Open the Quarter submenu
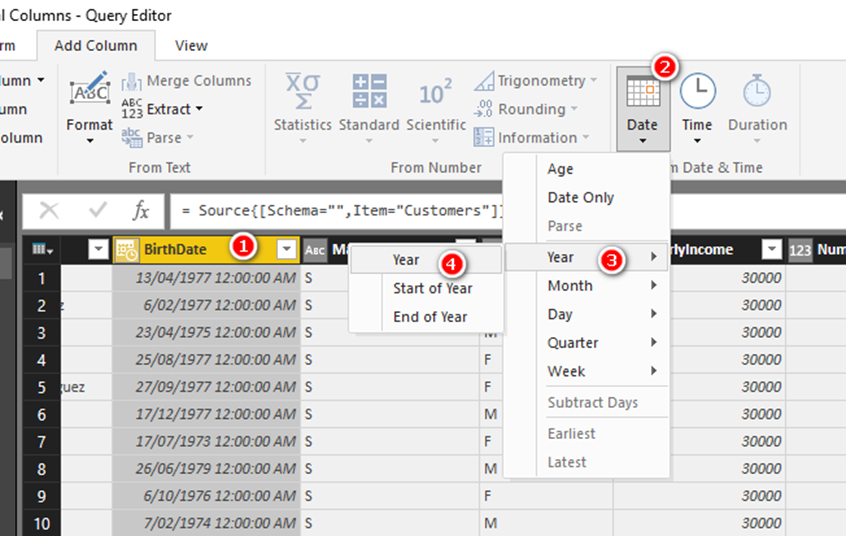The height and width of the screenshot is (536, 846). tap(587, 343)
